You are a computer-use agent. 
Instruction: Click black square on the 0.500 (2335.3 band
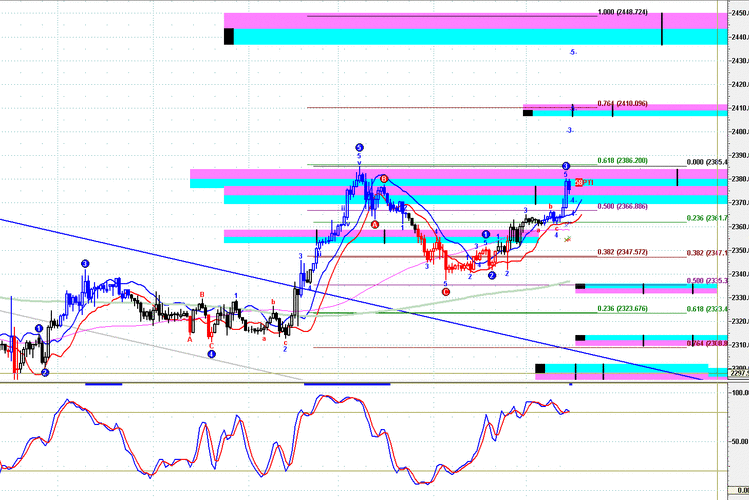pyautogui.click(x=580, y=287)
